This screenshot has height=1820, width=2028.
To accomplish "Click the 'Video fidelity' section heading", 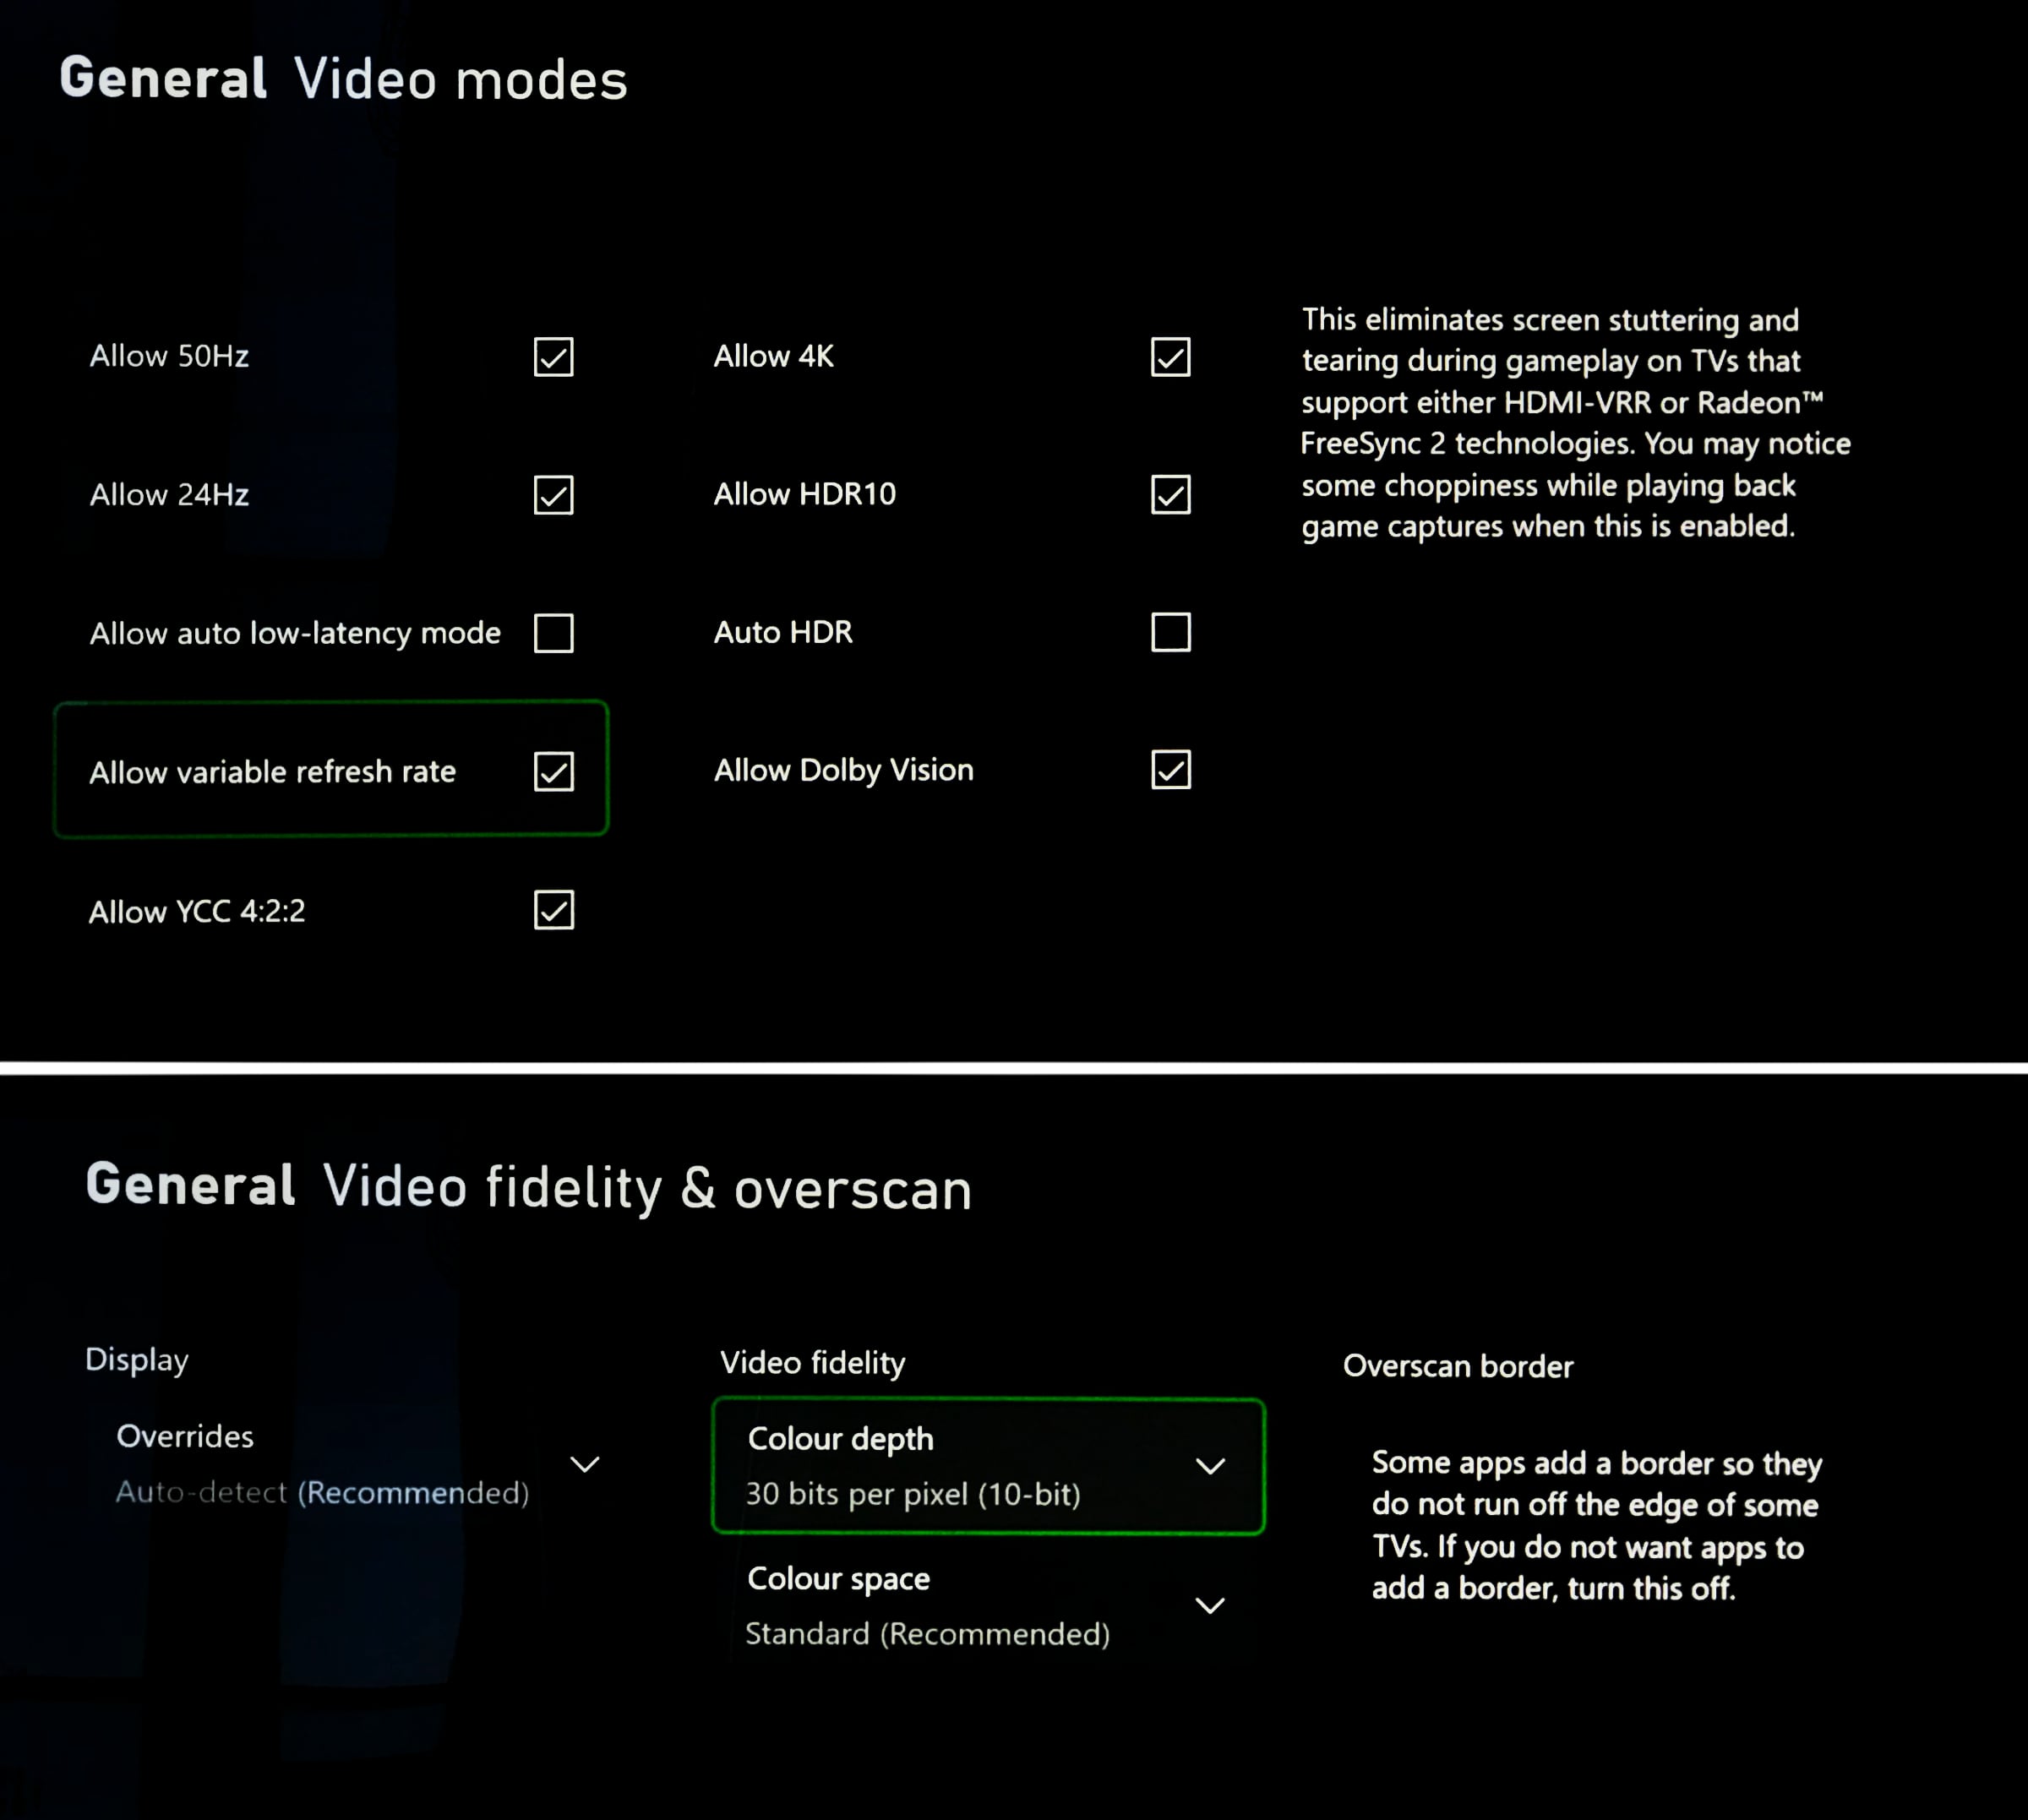I will pyautogui.click(x=812, y=1363).
